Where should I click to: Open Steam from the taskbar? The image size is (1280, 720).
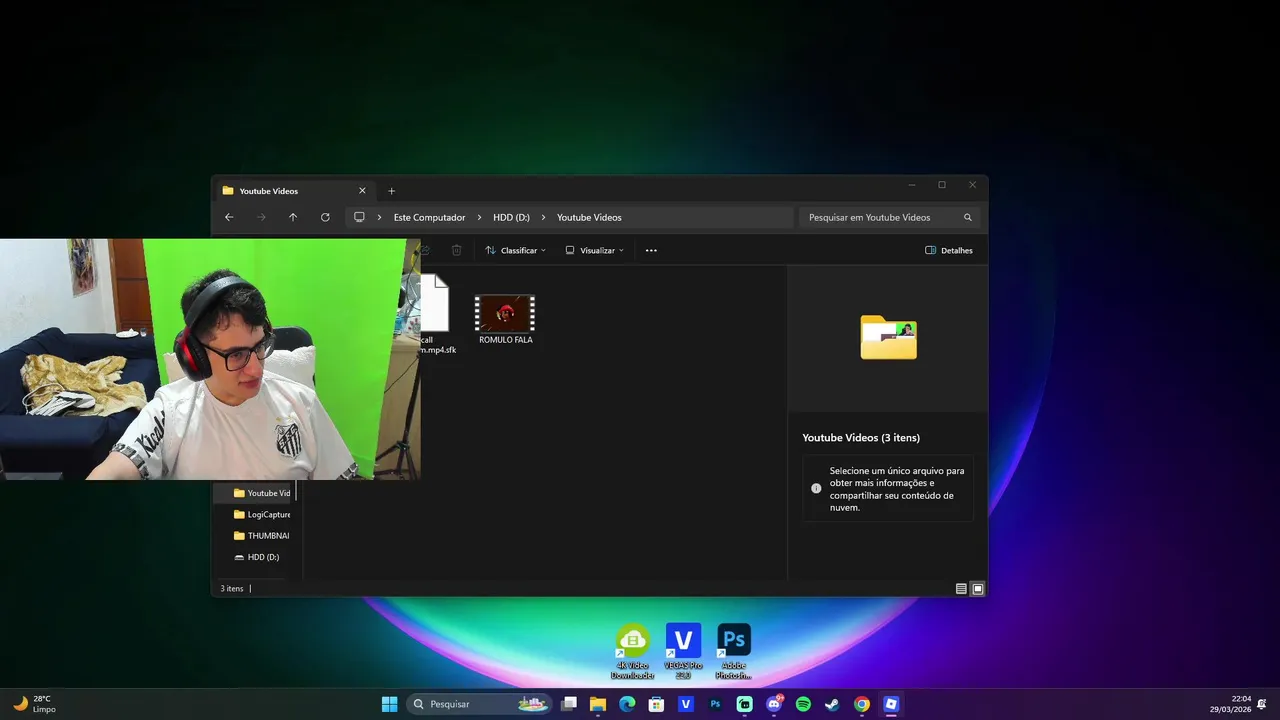[832, 704]
